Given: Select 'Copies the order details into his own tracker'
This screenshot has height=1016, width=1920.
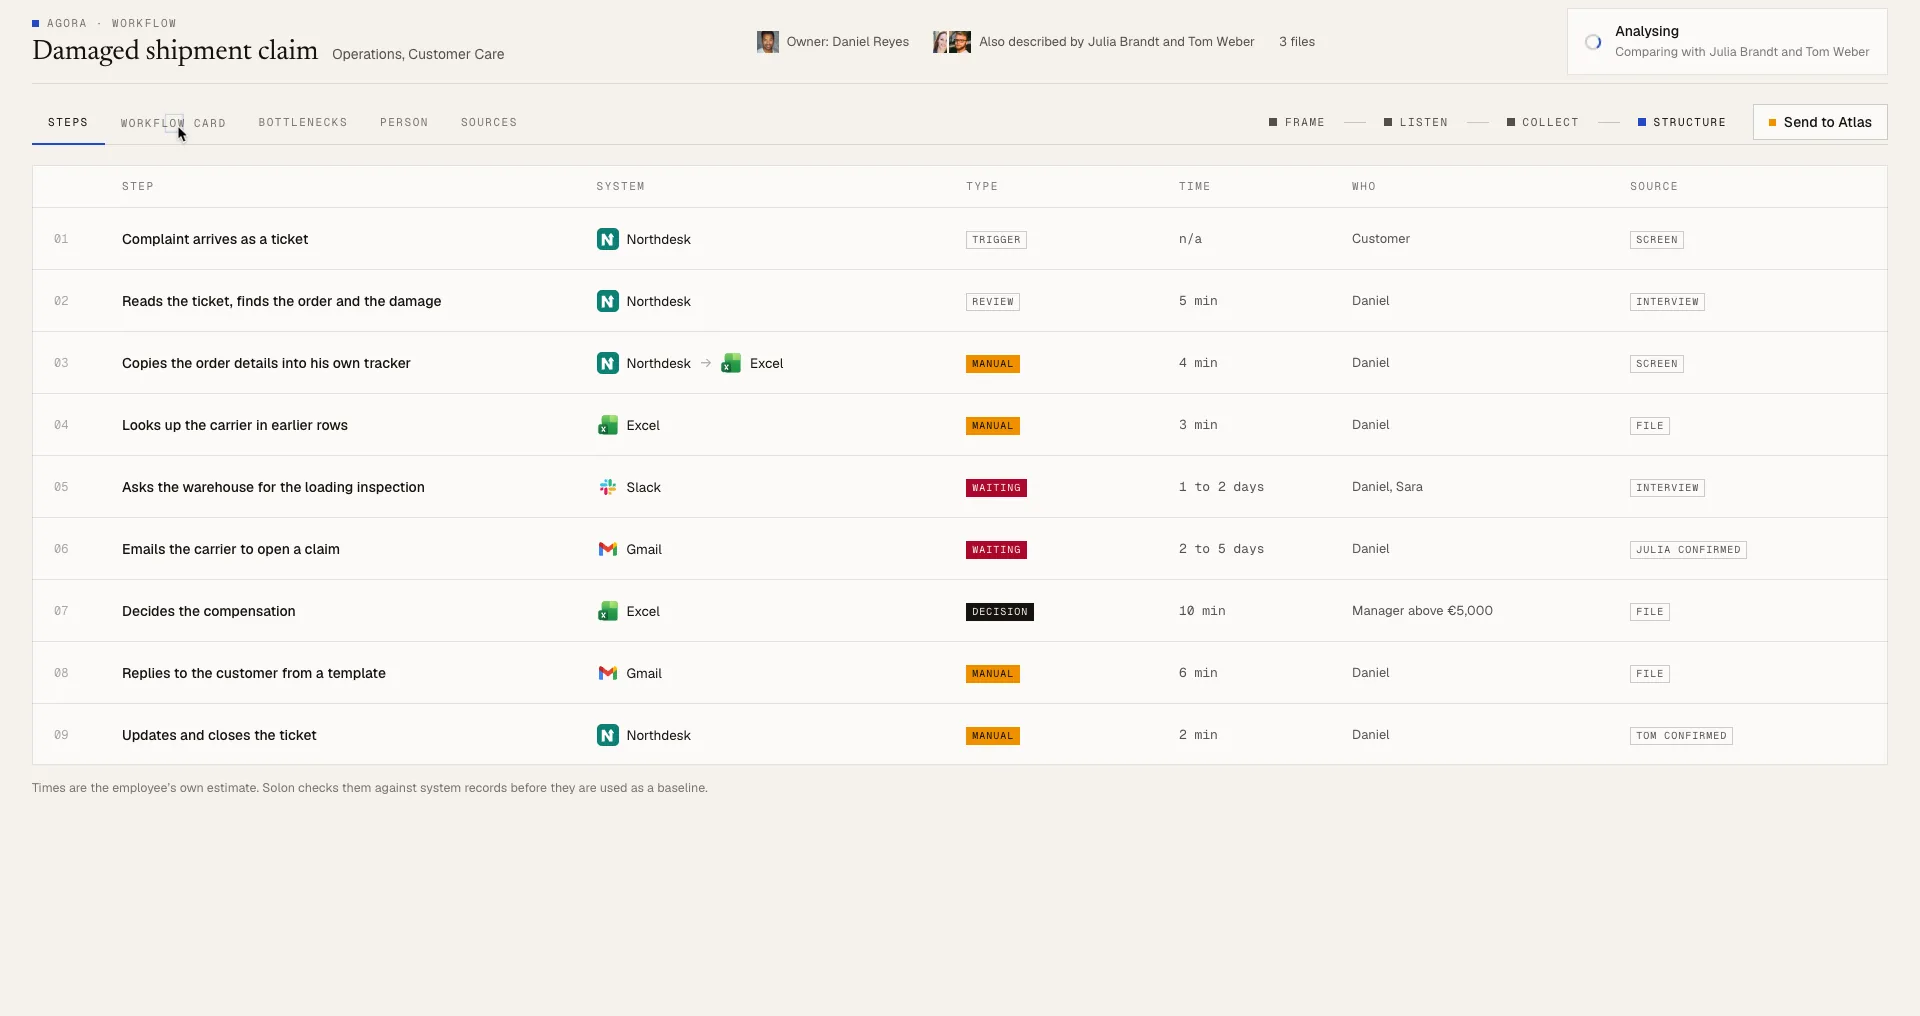Looking at the screenshot, I should 266,363.
